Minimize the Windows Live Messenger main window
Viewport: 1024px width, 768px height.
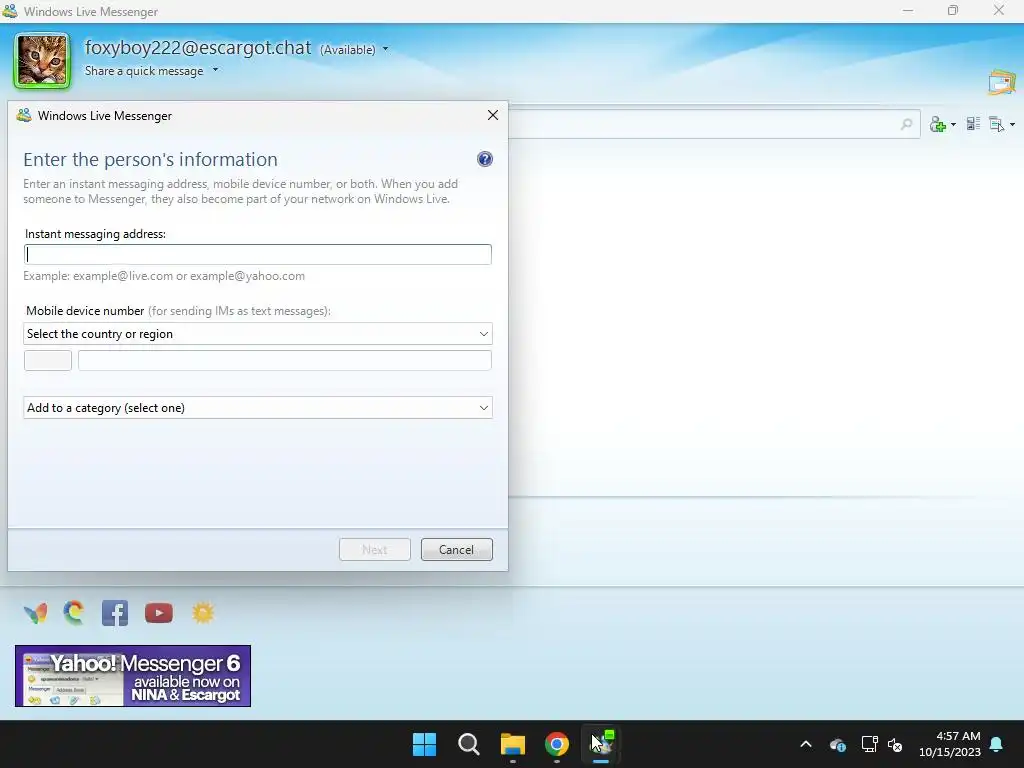[908, 10]
